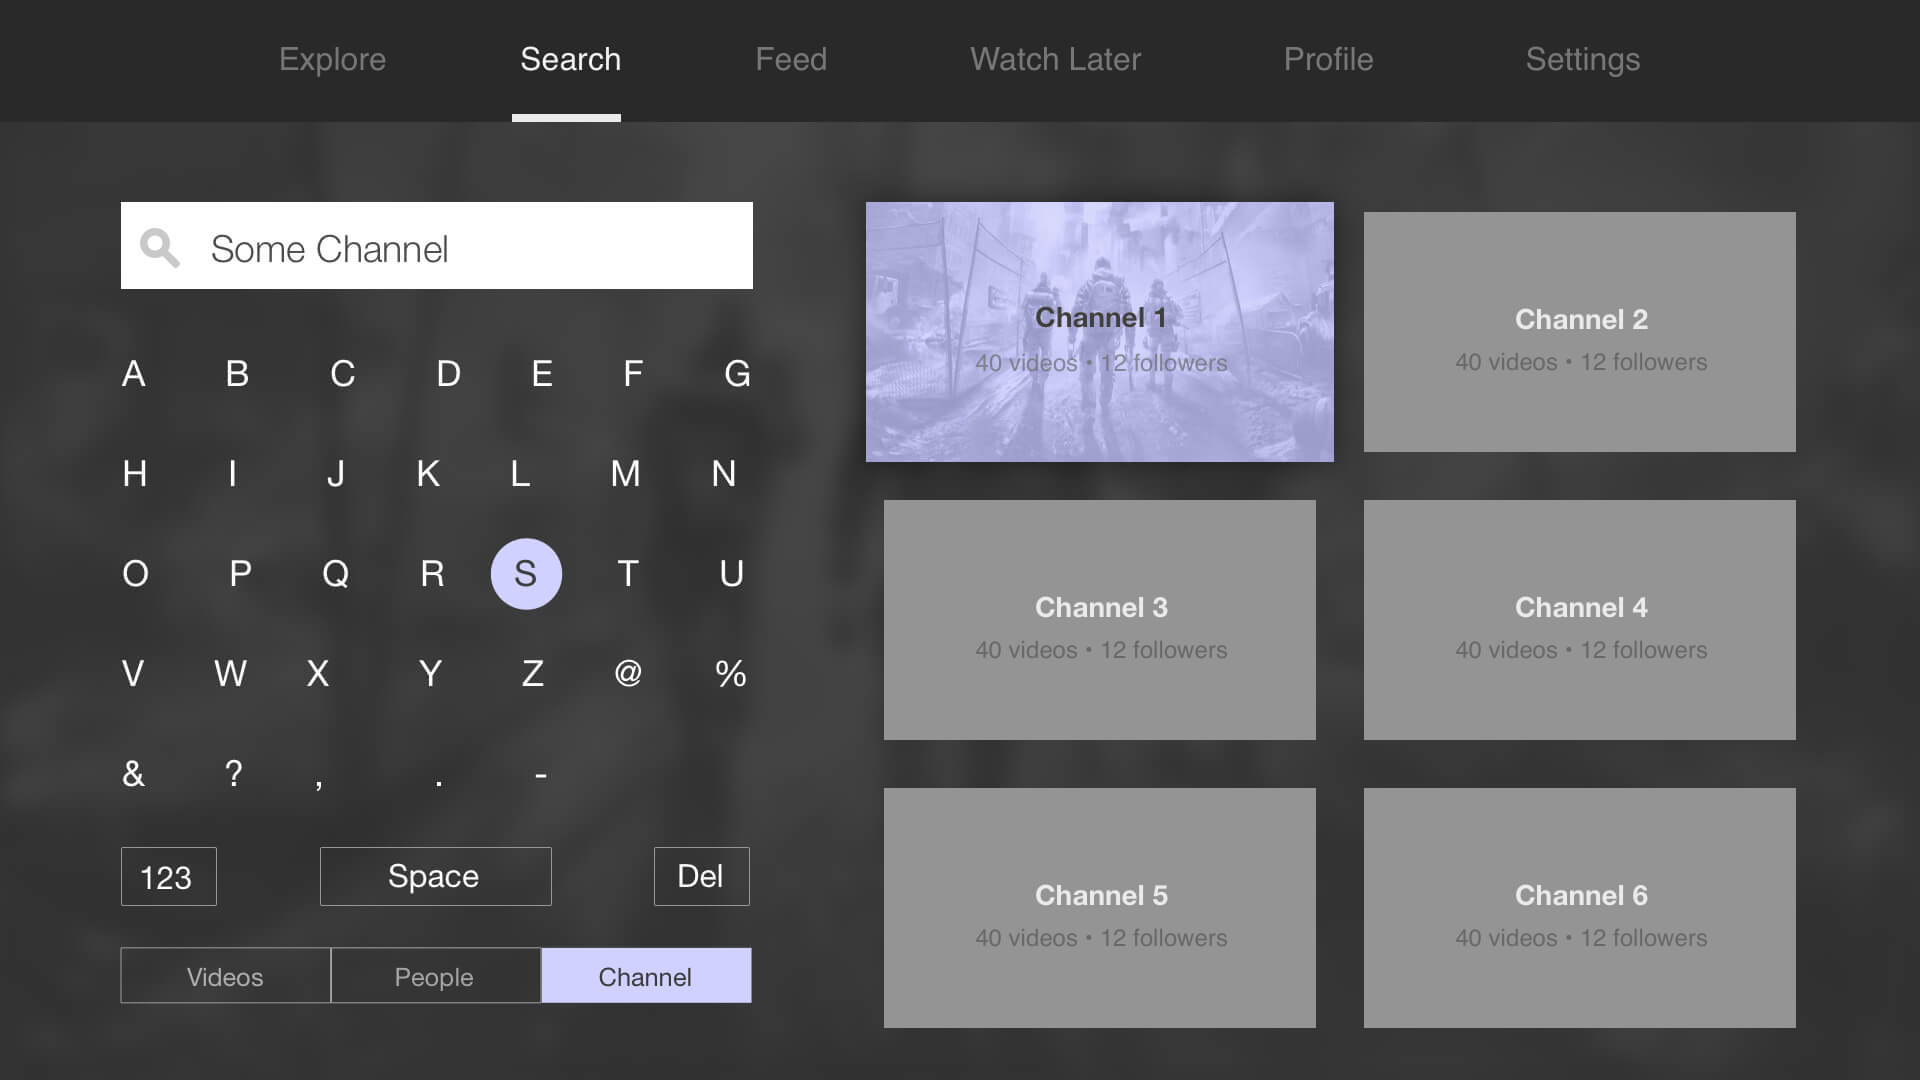Open the Channel 6 card
Image resolution: width=1920 pixels, height=1080 pixels.
[x=1580, y=908]
